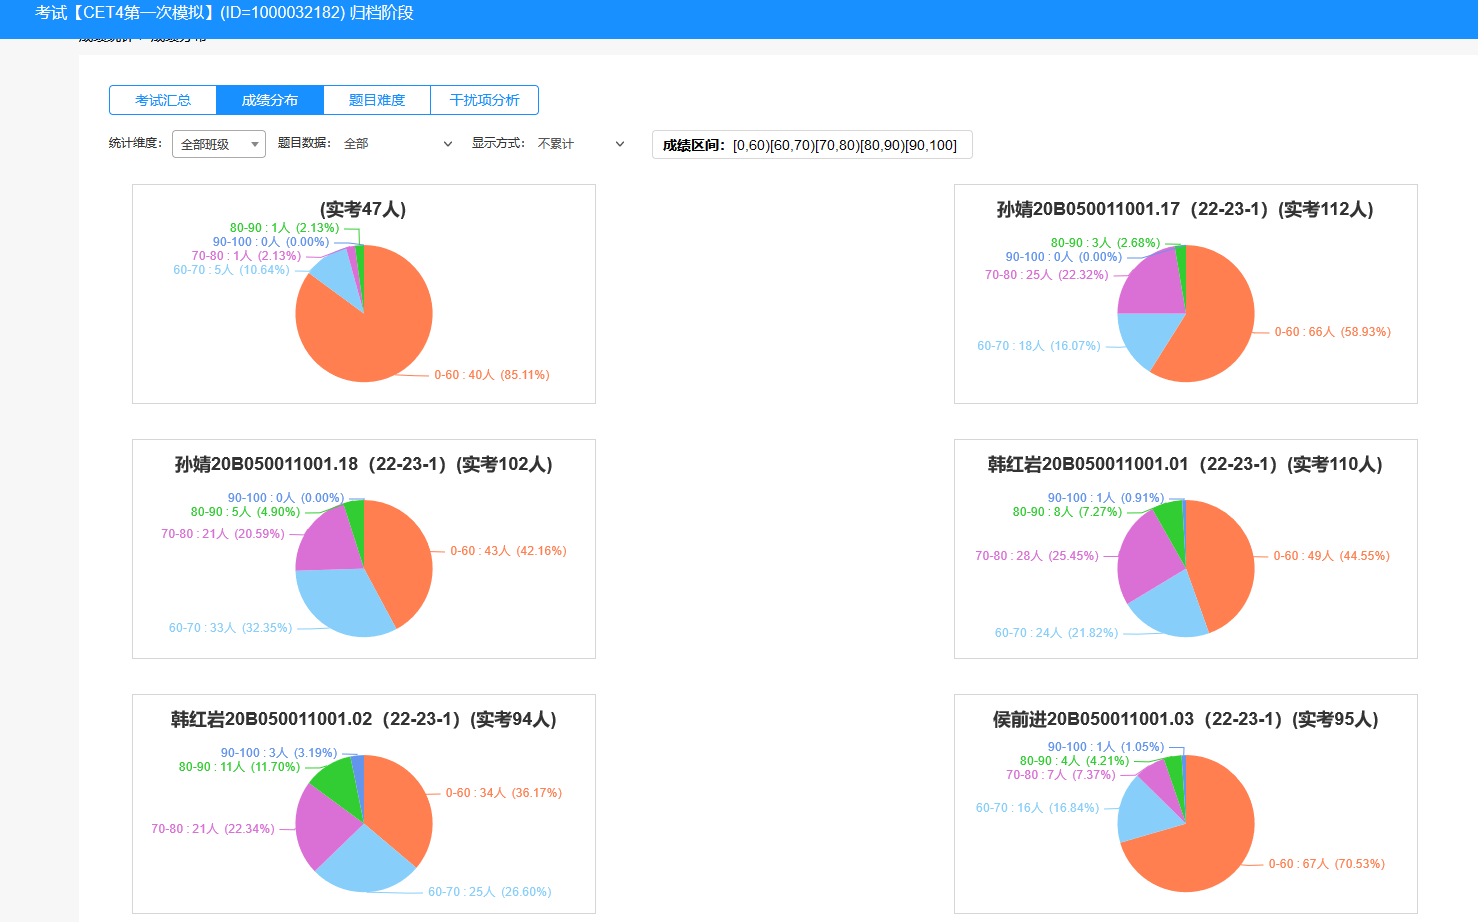The width and height of the screenshot is (1478, 922).
Task: Expand the 统计维度 全部班级 dropdown
Action: pyautogui.click(x=218, y=144)
